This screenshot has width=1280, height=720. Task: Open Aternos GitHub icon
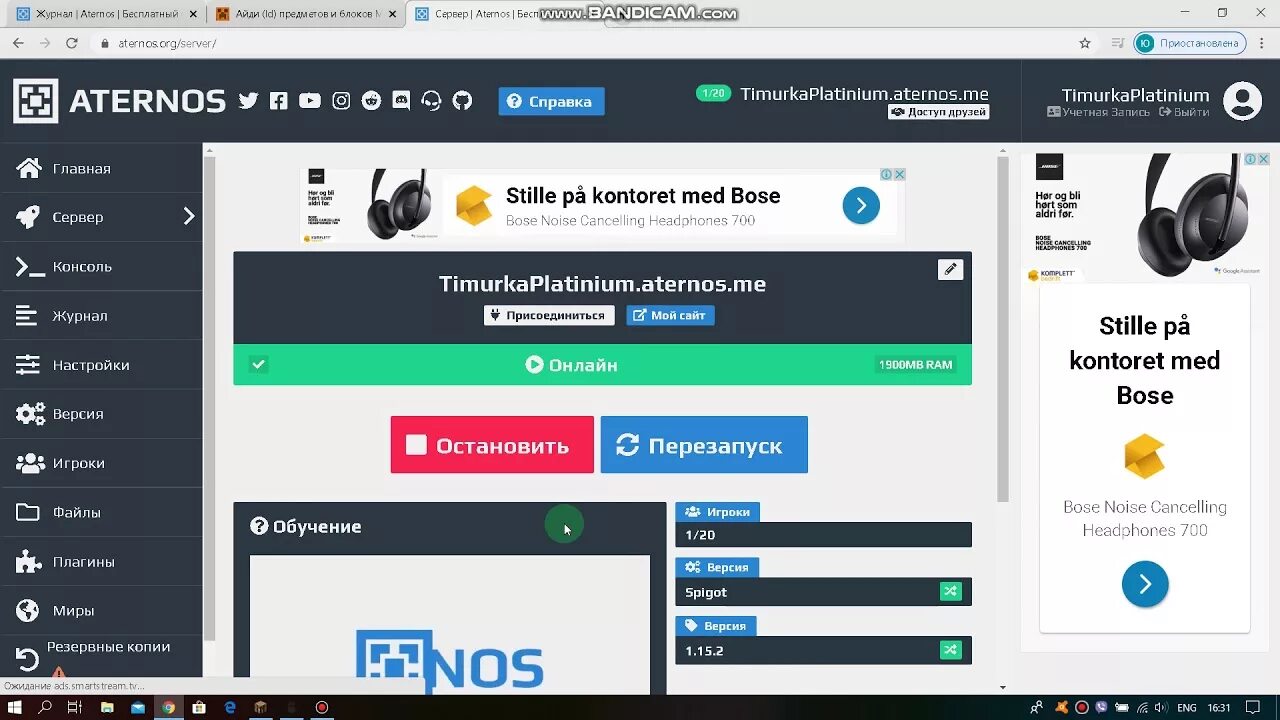point(462,101)
